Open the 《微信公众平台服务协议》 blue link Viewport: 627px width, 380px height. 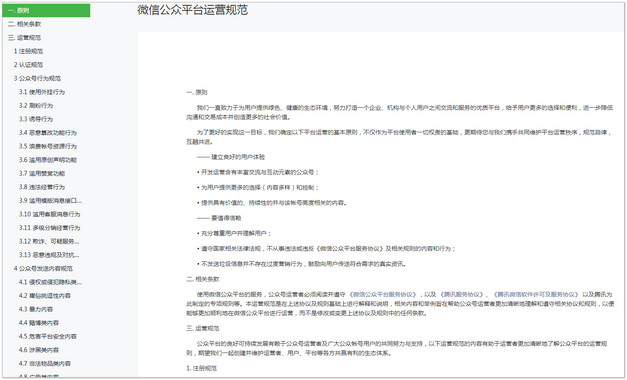click(x=383, y=294)
